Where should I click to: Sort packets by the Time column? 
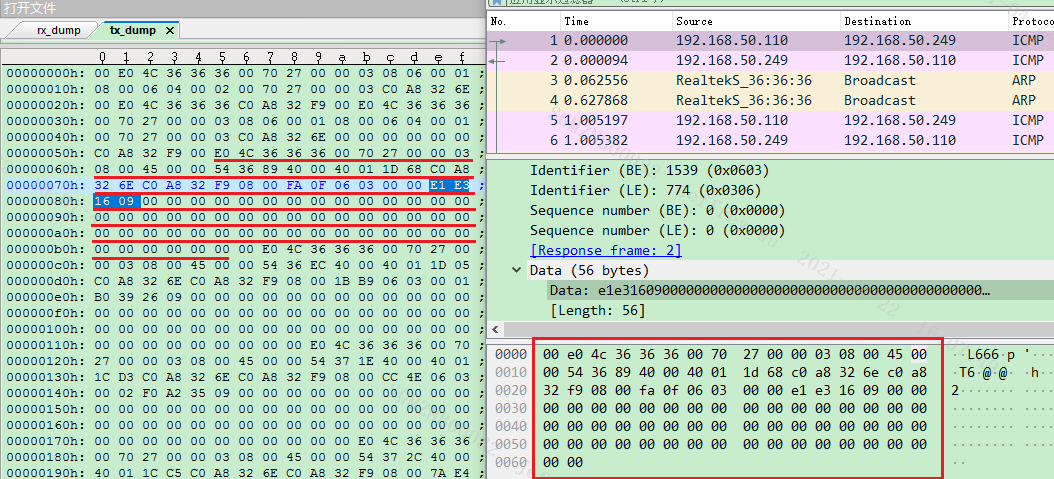[577, 21]
